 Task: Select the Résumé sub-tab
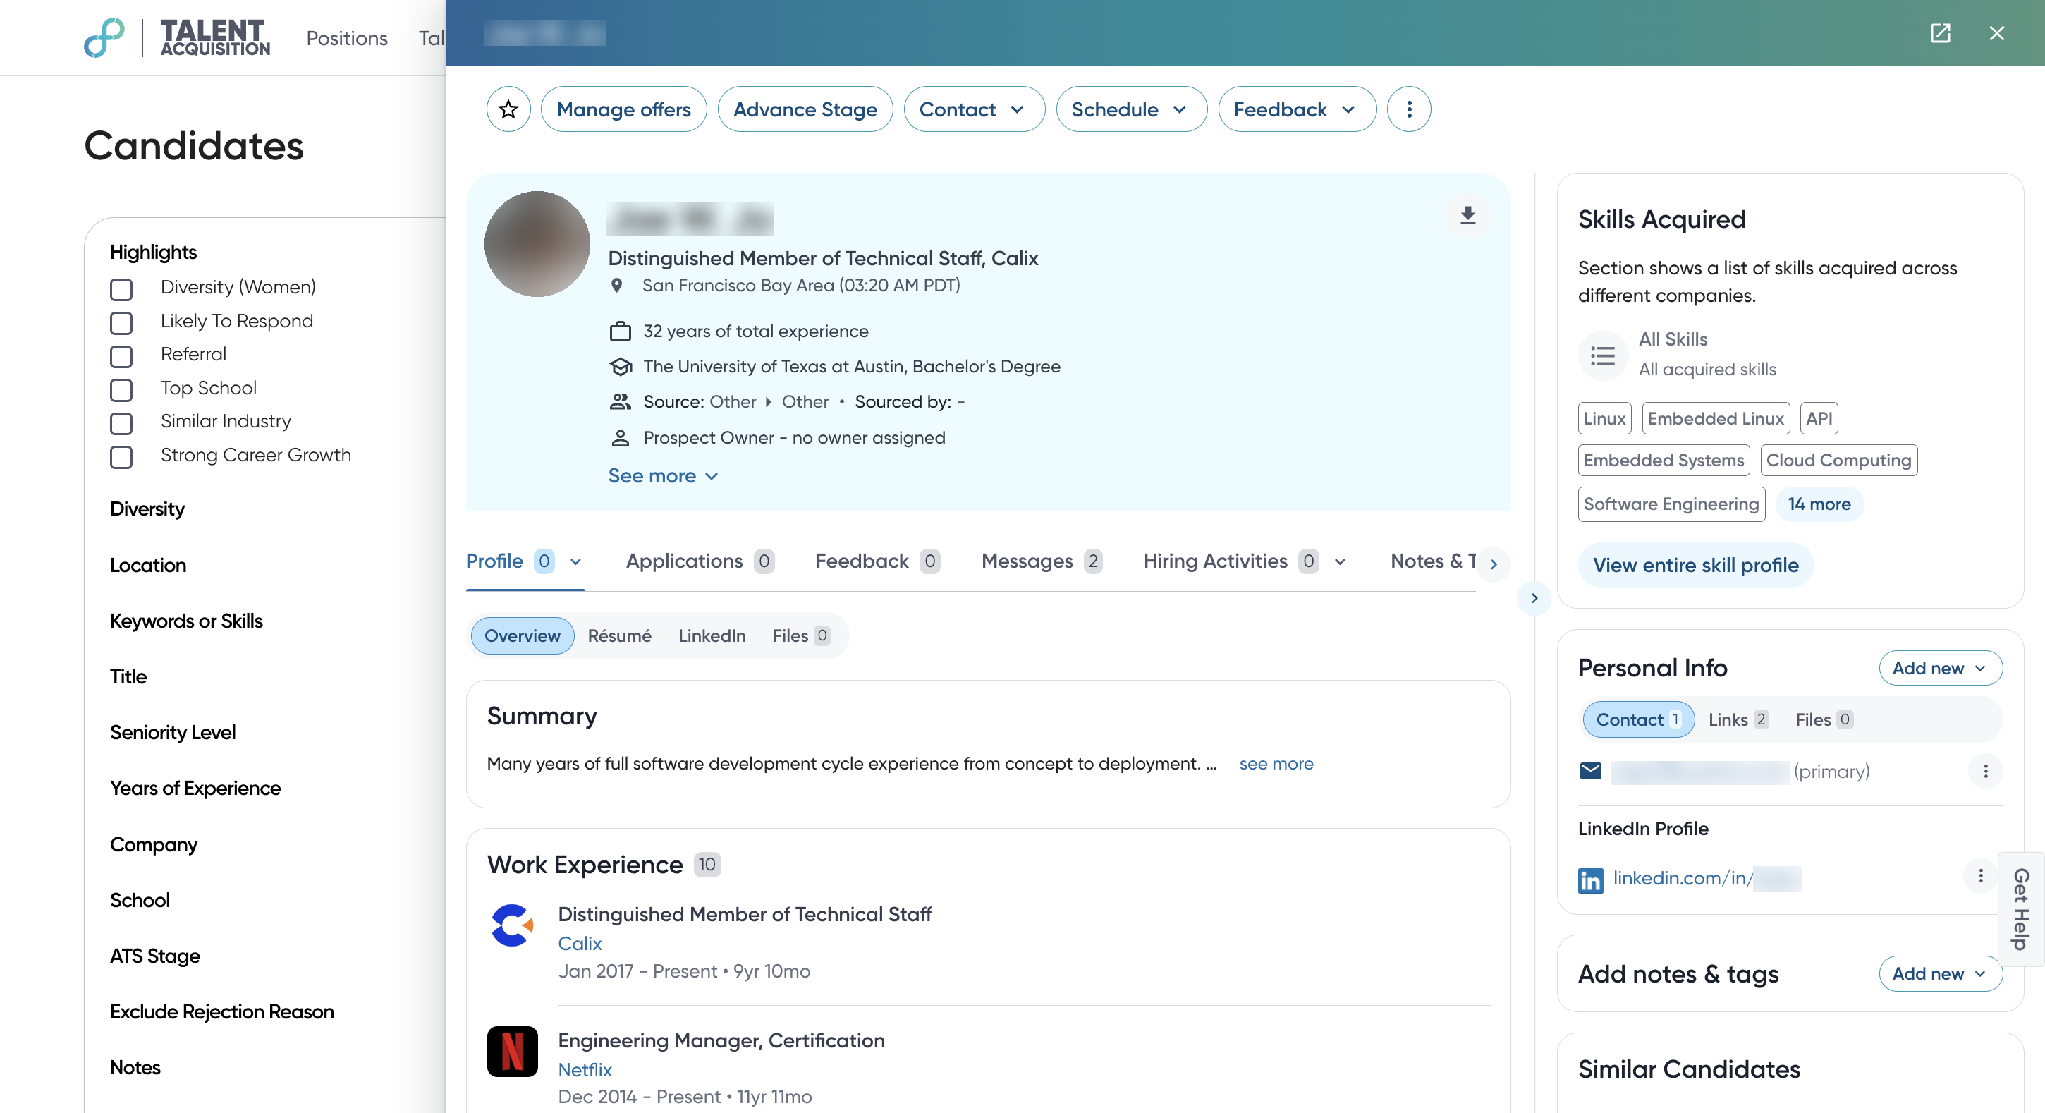point(619,636)
